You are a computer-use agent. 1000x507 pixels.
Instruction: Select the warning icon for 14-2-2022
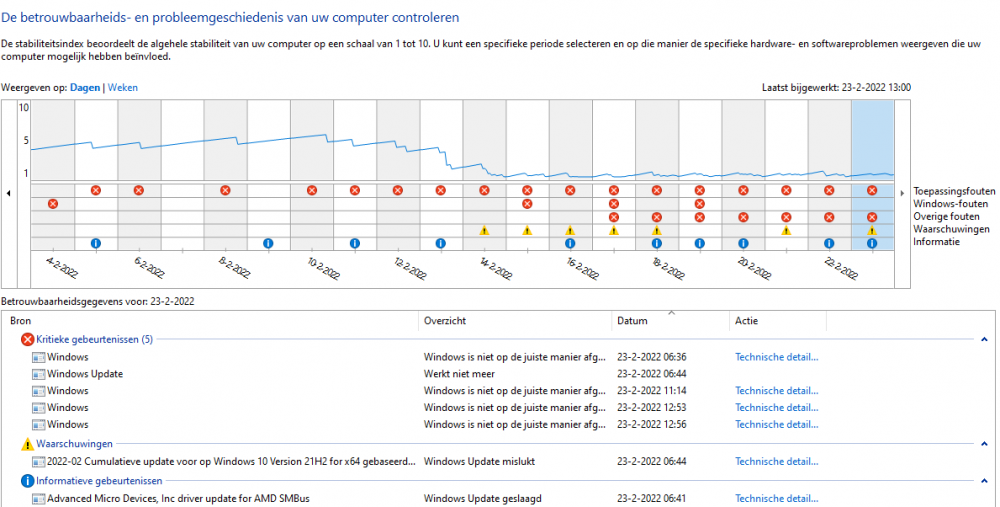pyautogui.click(x=484, y=230)
